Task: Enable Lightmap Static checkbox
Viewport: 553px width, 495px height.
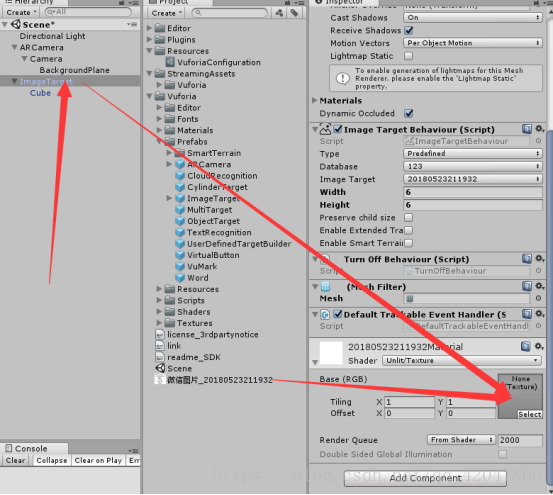Action: [409, 56]
